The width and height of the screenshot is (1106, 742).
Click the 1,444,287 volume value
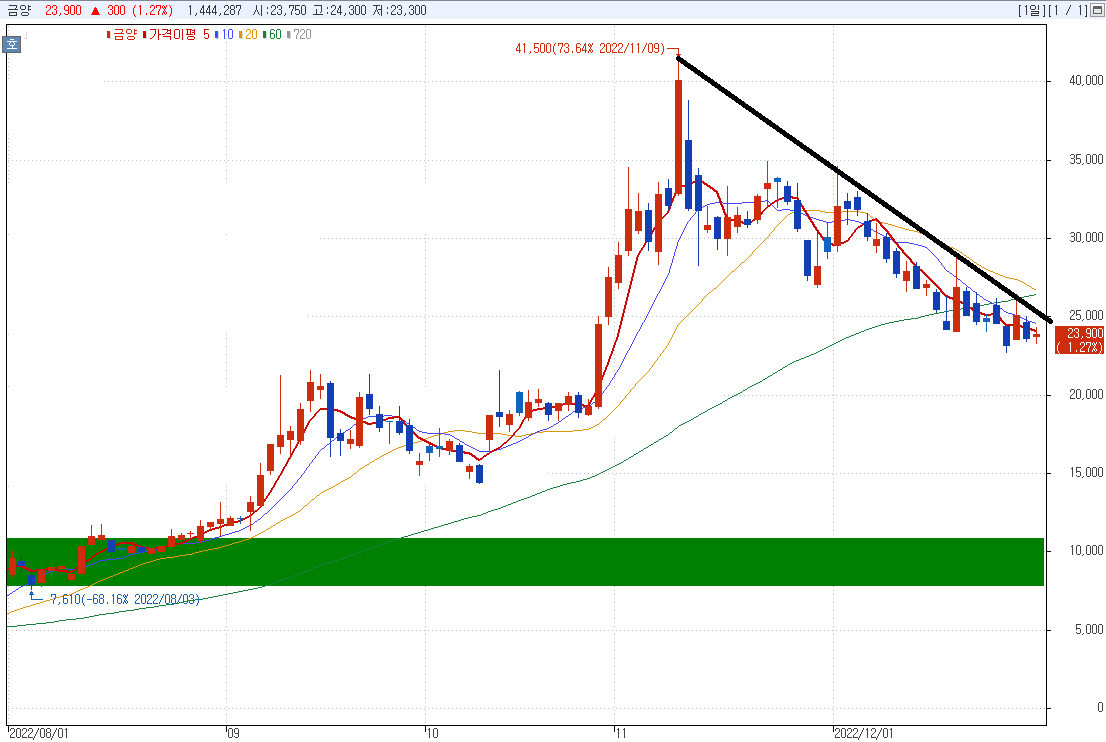(214, 11)
